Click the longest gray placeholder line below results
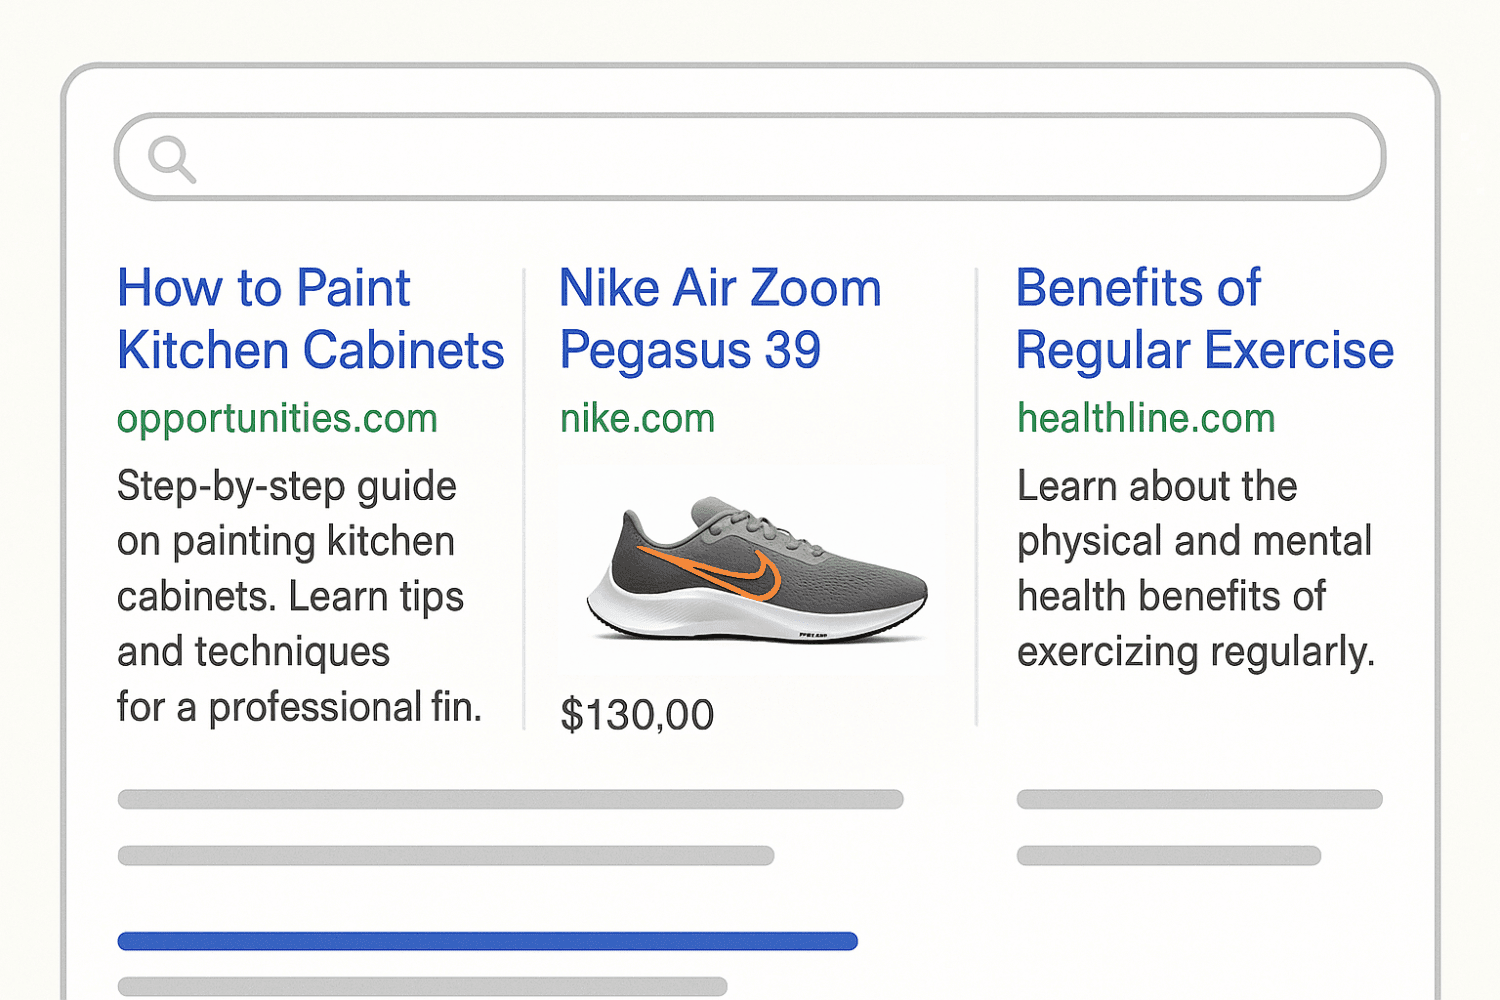The height and width of the screenshot is (1000, 1500). click(x=510, y=799)
